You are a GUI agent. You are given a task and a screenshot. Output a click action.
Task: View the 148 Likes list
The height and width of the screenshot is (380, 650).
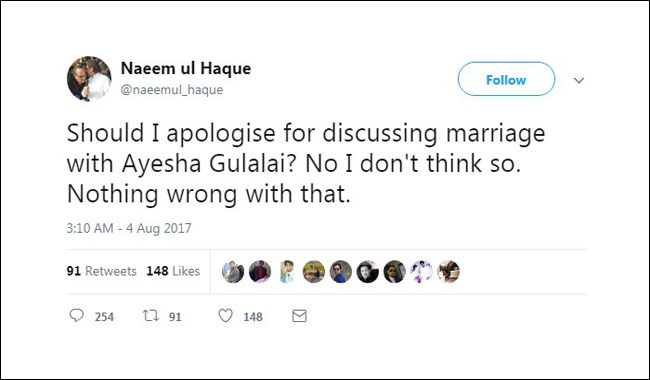point(173,271)
